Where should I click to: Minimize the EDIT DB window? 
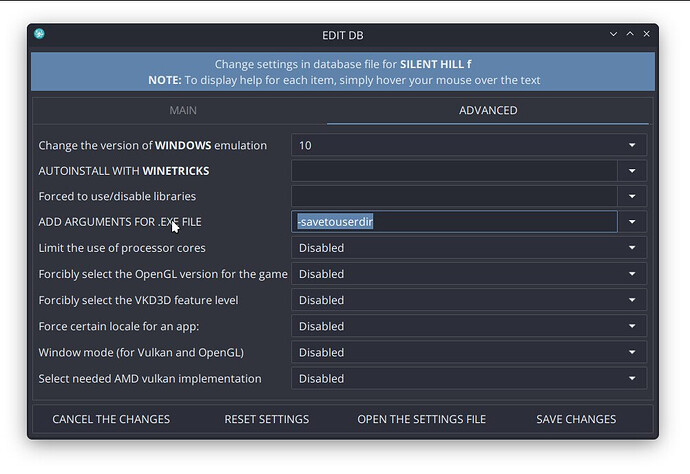pyautogui.click(x=613, y=35)
